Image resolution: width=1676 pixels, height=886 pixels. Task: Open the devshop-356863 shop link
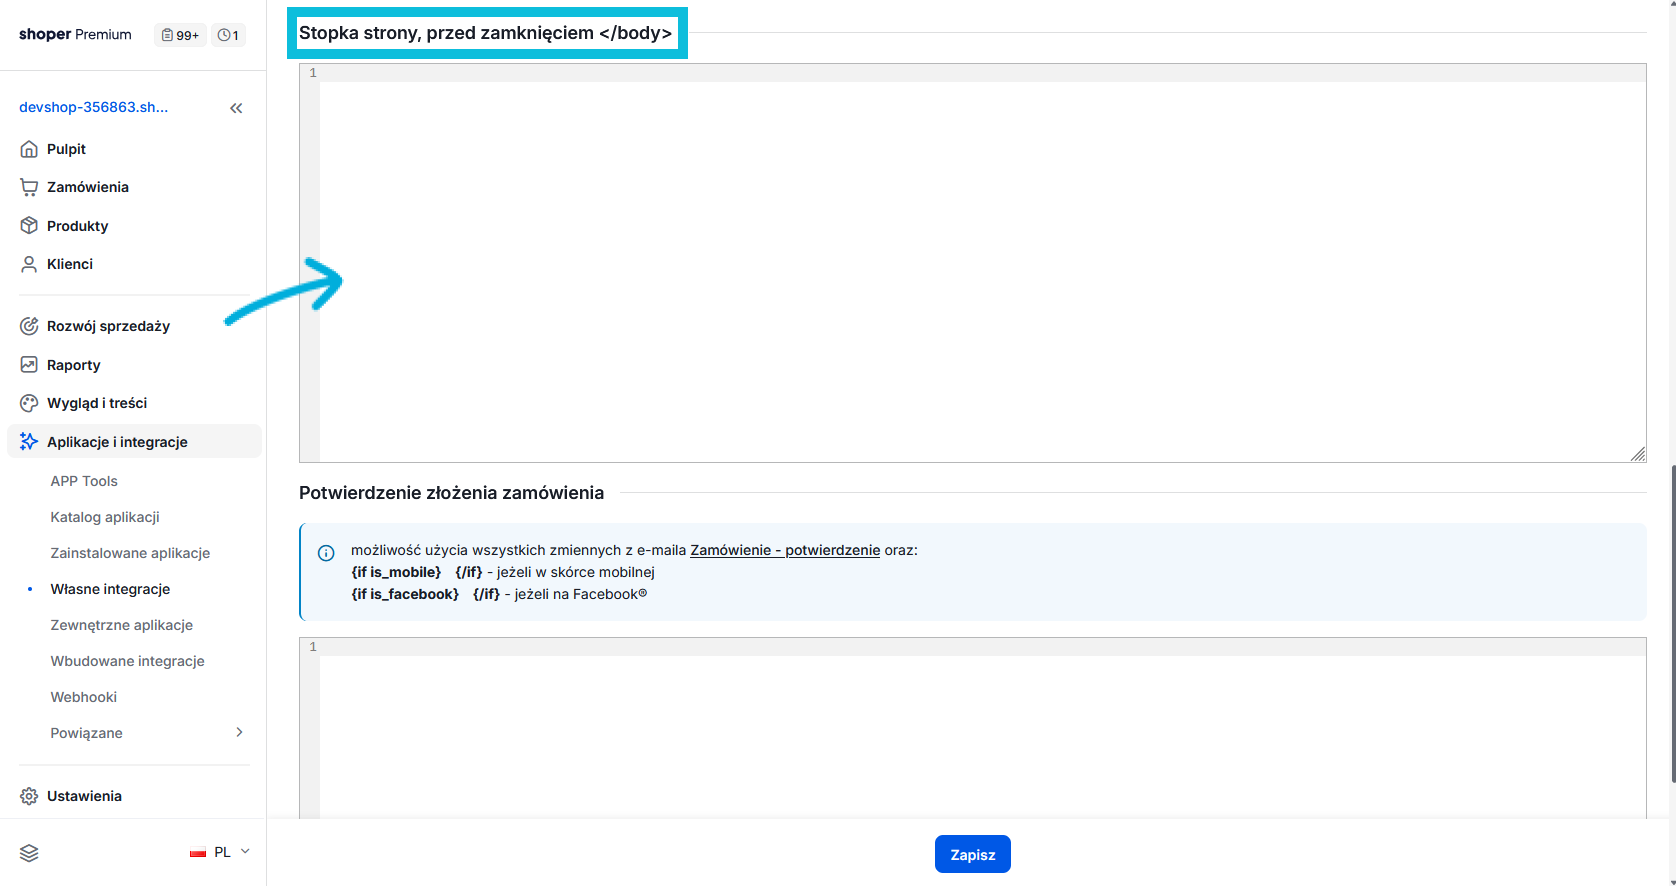93,107
